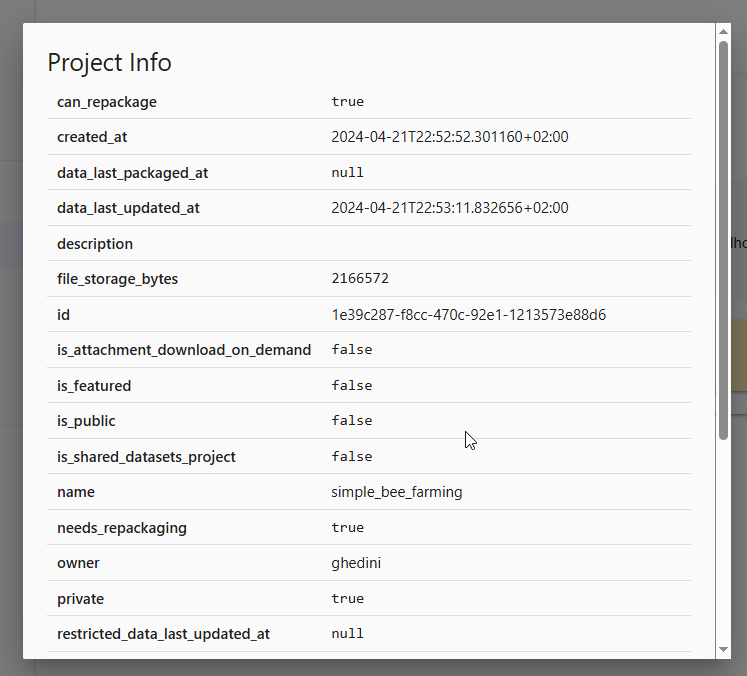Click null value of restricted_data_last_updated_at
This screenshot has width=747, height=676.
(x=348, y=634)
